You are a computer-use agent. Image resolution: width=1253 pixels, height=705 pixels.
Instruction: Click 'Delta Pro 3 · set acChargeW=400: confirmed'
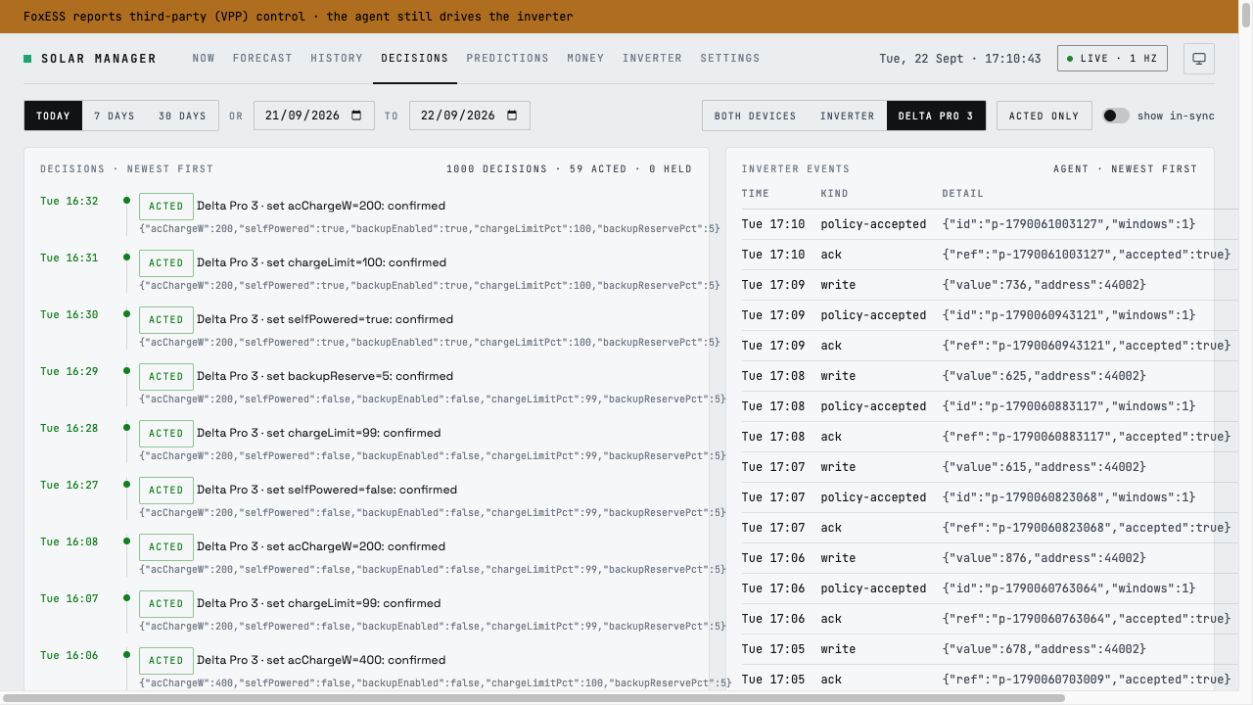pyautogui.click(x=321, y=661)
